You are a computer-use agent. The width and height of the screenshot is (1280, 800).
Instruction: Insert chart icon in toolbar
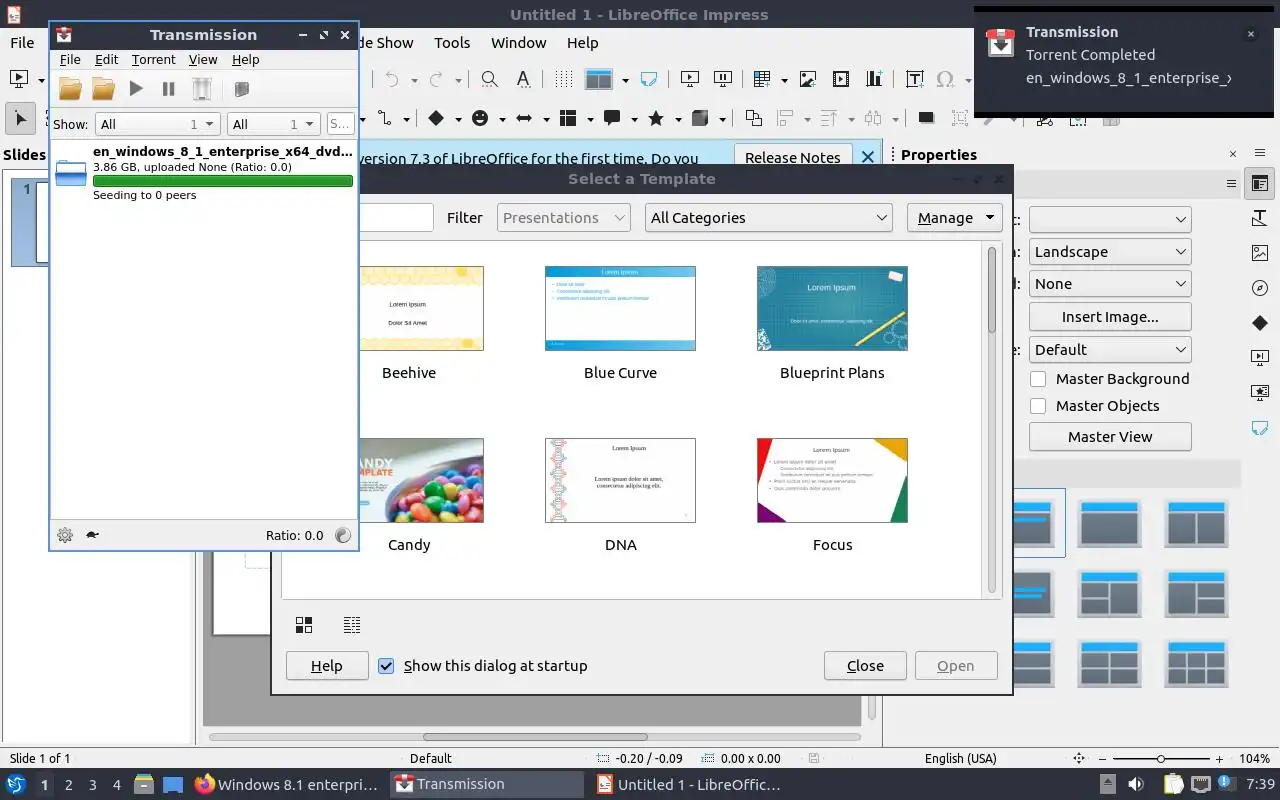coord(875,79)
